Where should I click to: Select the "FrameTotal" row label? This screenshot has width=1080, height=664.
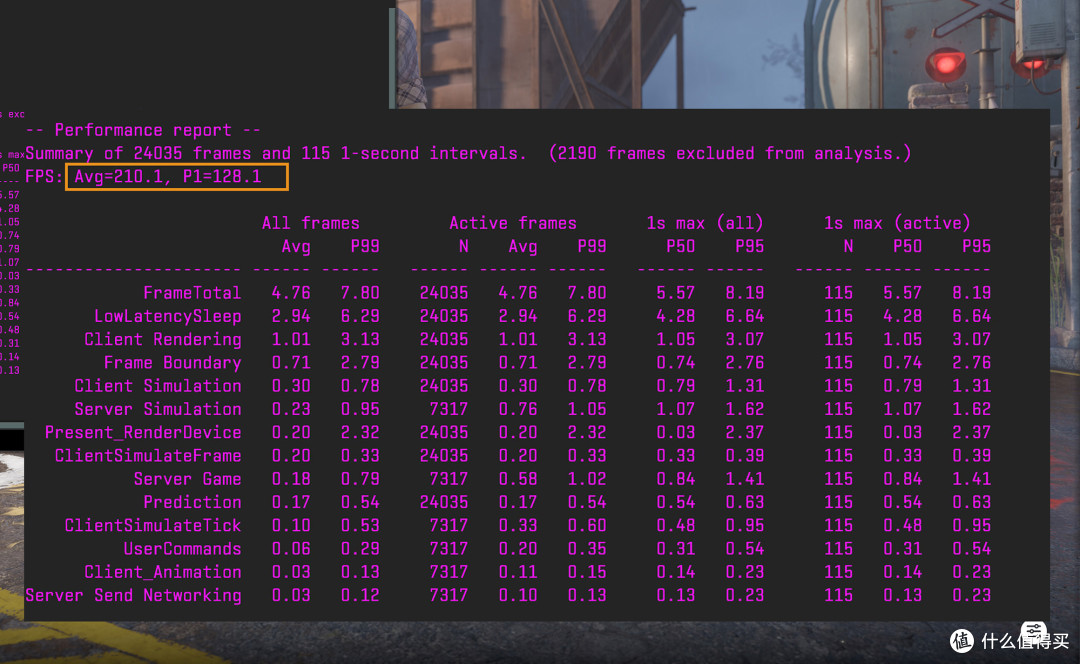pyautogui.click(x=192, y=293)
